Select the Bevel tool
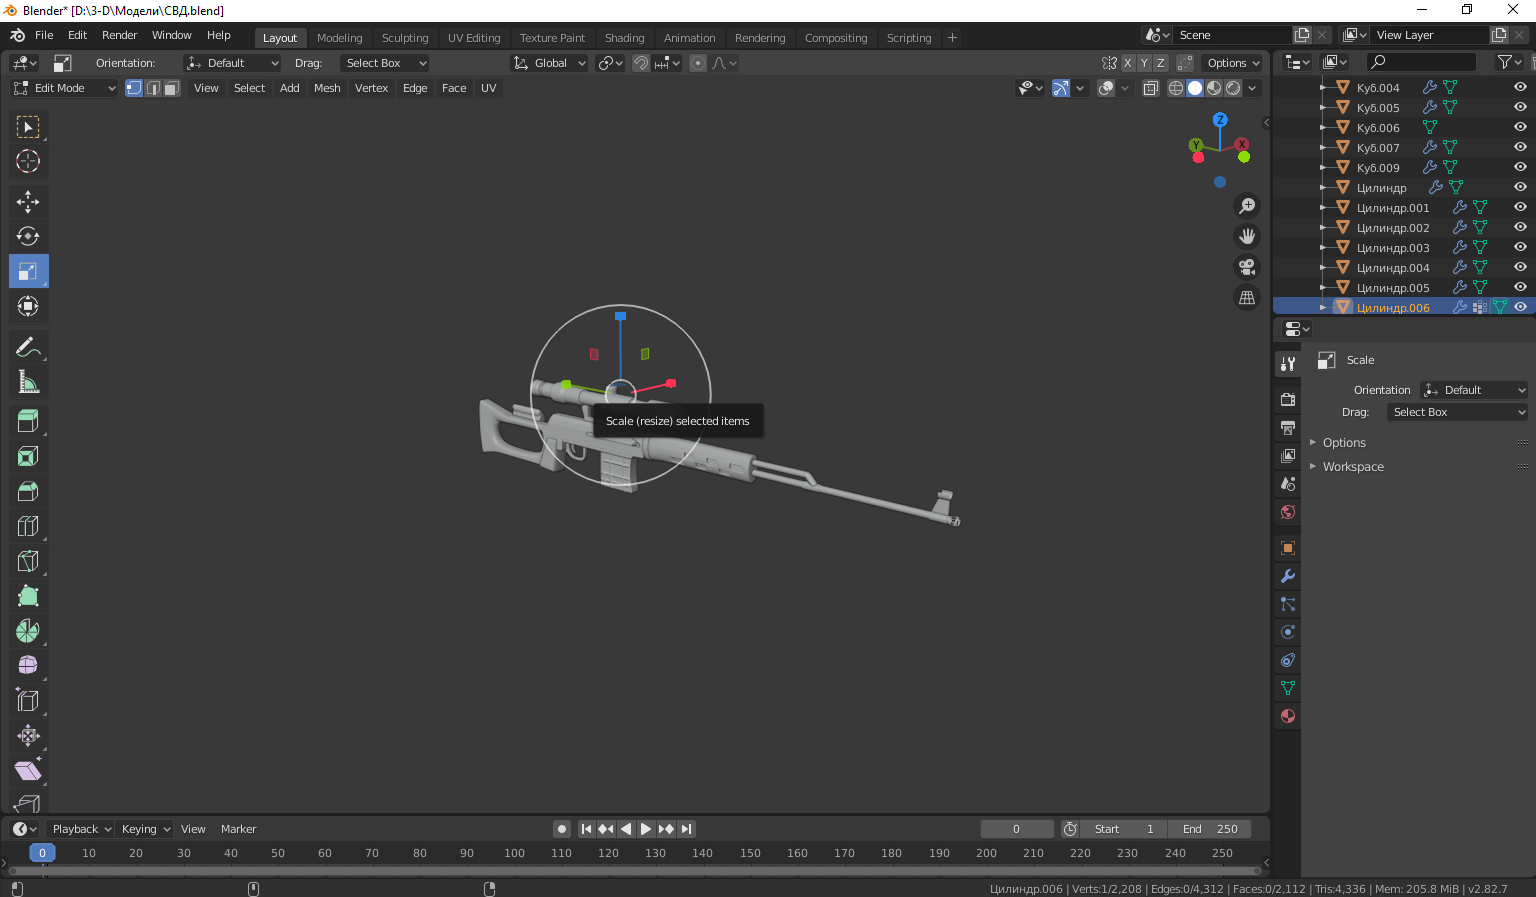Viewport: 1536px width, 897px height. click(x=28, y=492)
